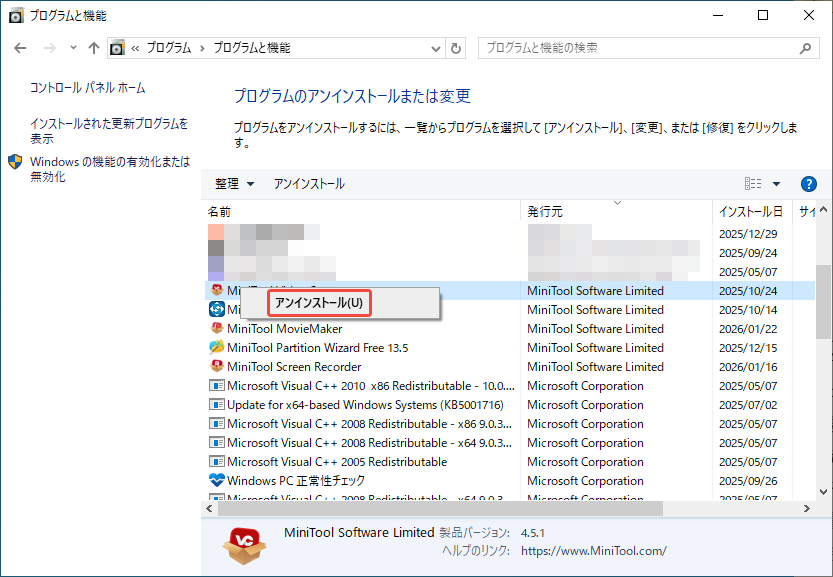Screen dimensions: 833x577
Task: Navigate up one folder level
Action: (x=94, y=47)
